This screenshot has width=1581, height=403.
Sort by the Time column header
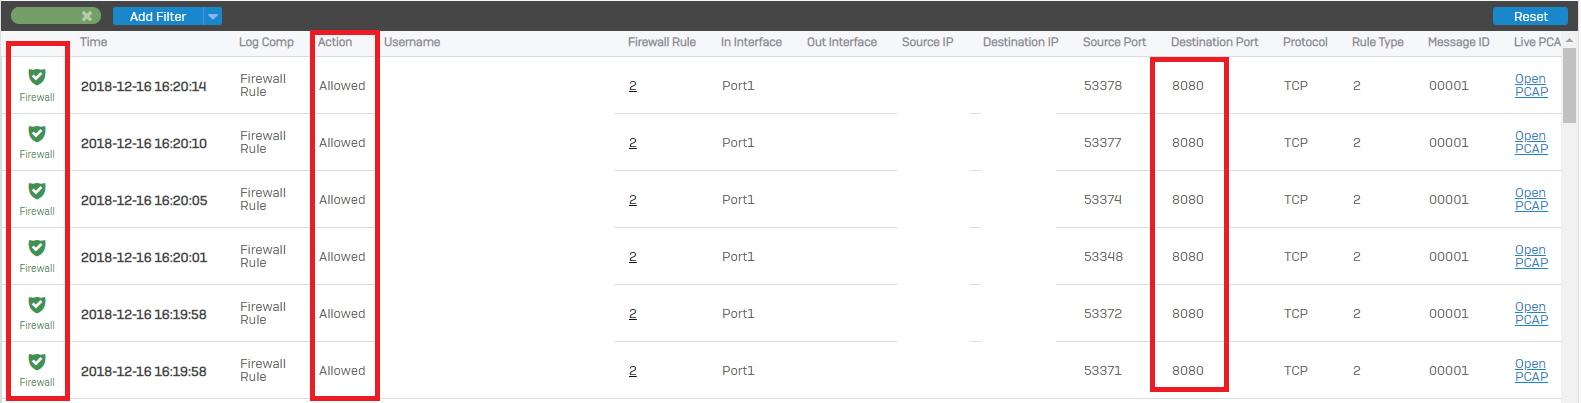coord(94,42)
